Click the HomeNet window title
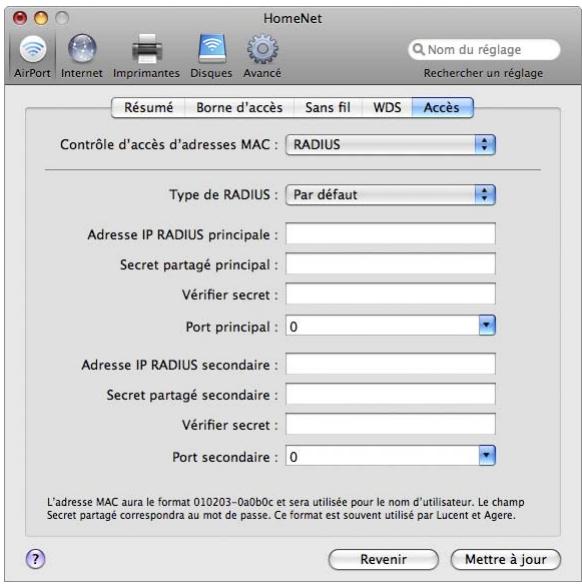Screen dimensions: 582x584 pyautogui.click(x=293, y=18)
